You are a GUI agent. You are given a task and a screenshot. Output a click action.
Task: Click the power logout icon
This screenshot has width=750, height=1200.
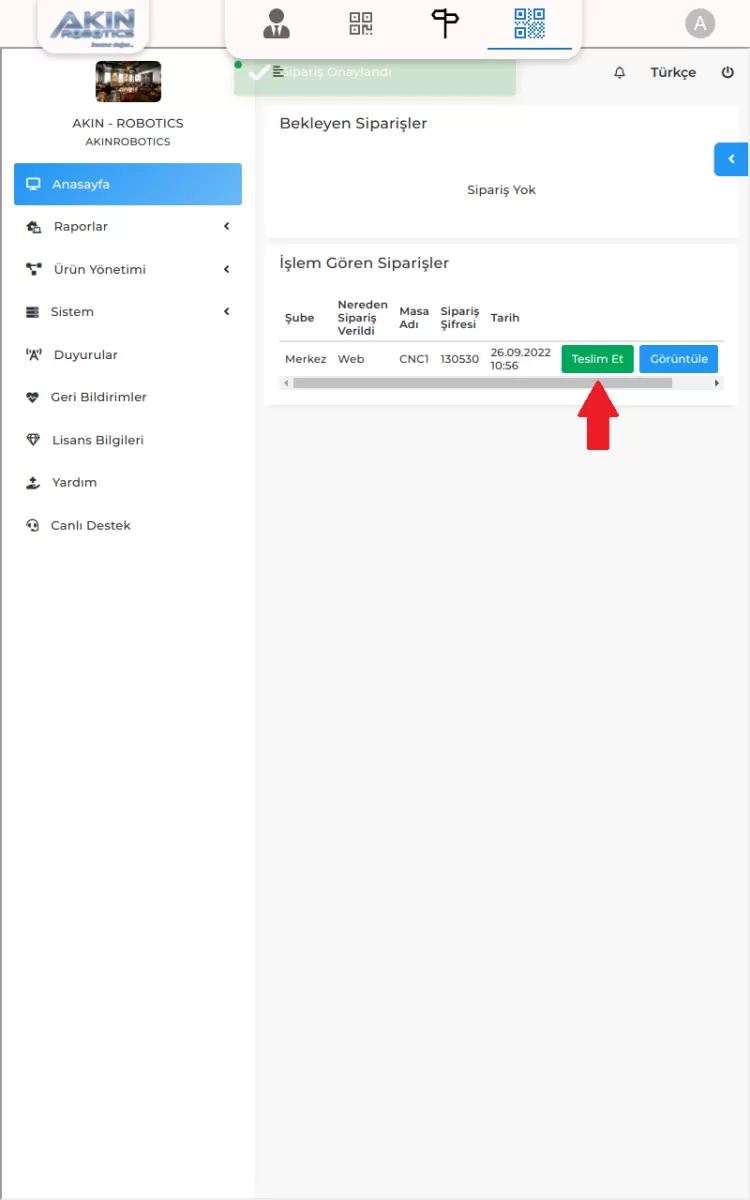(x=727, y=73)
